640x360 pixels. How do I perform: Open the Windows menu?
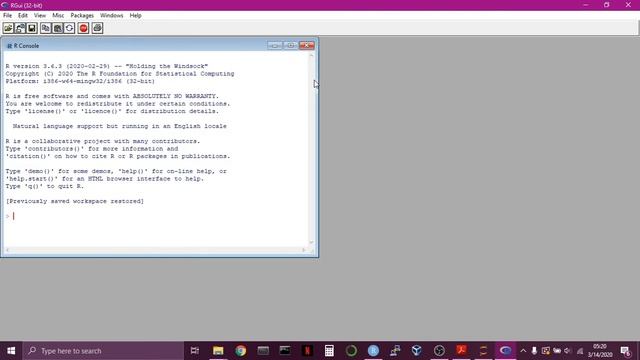click(111, 16)
